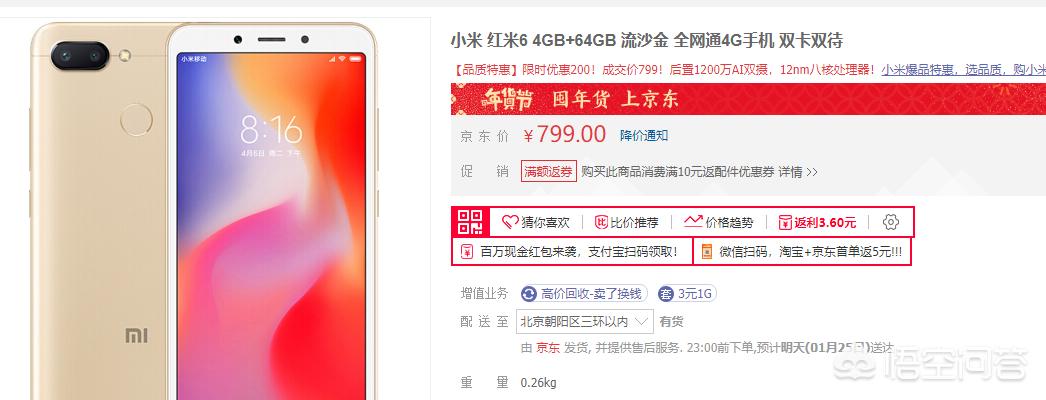Image resolution: width=1046 pixels, height=400 pixels.
Task: Click the 京东 seller link in delivery info
Action: click(x=548, y=347)
